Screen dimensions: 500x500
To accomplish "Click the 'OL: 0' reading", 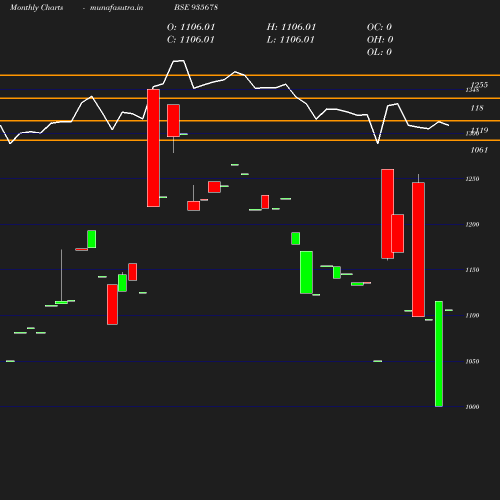I will click(379, 52).
